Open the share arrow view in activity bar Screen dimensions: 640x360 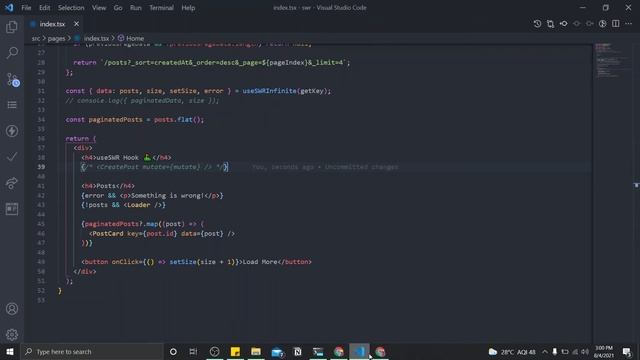coord(12,183)
